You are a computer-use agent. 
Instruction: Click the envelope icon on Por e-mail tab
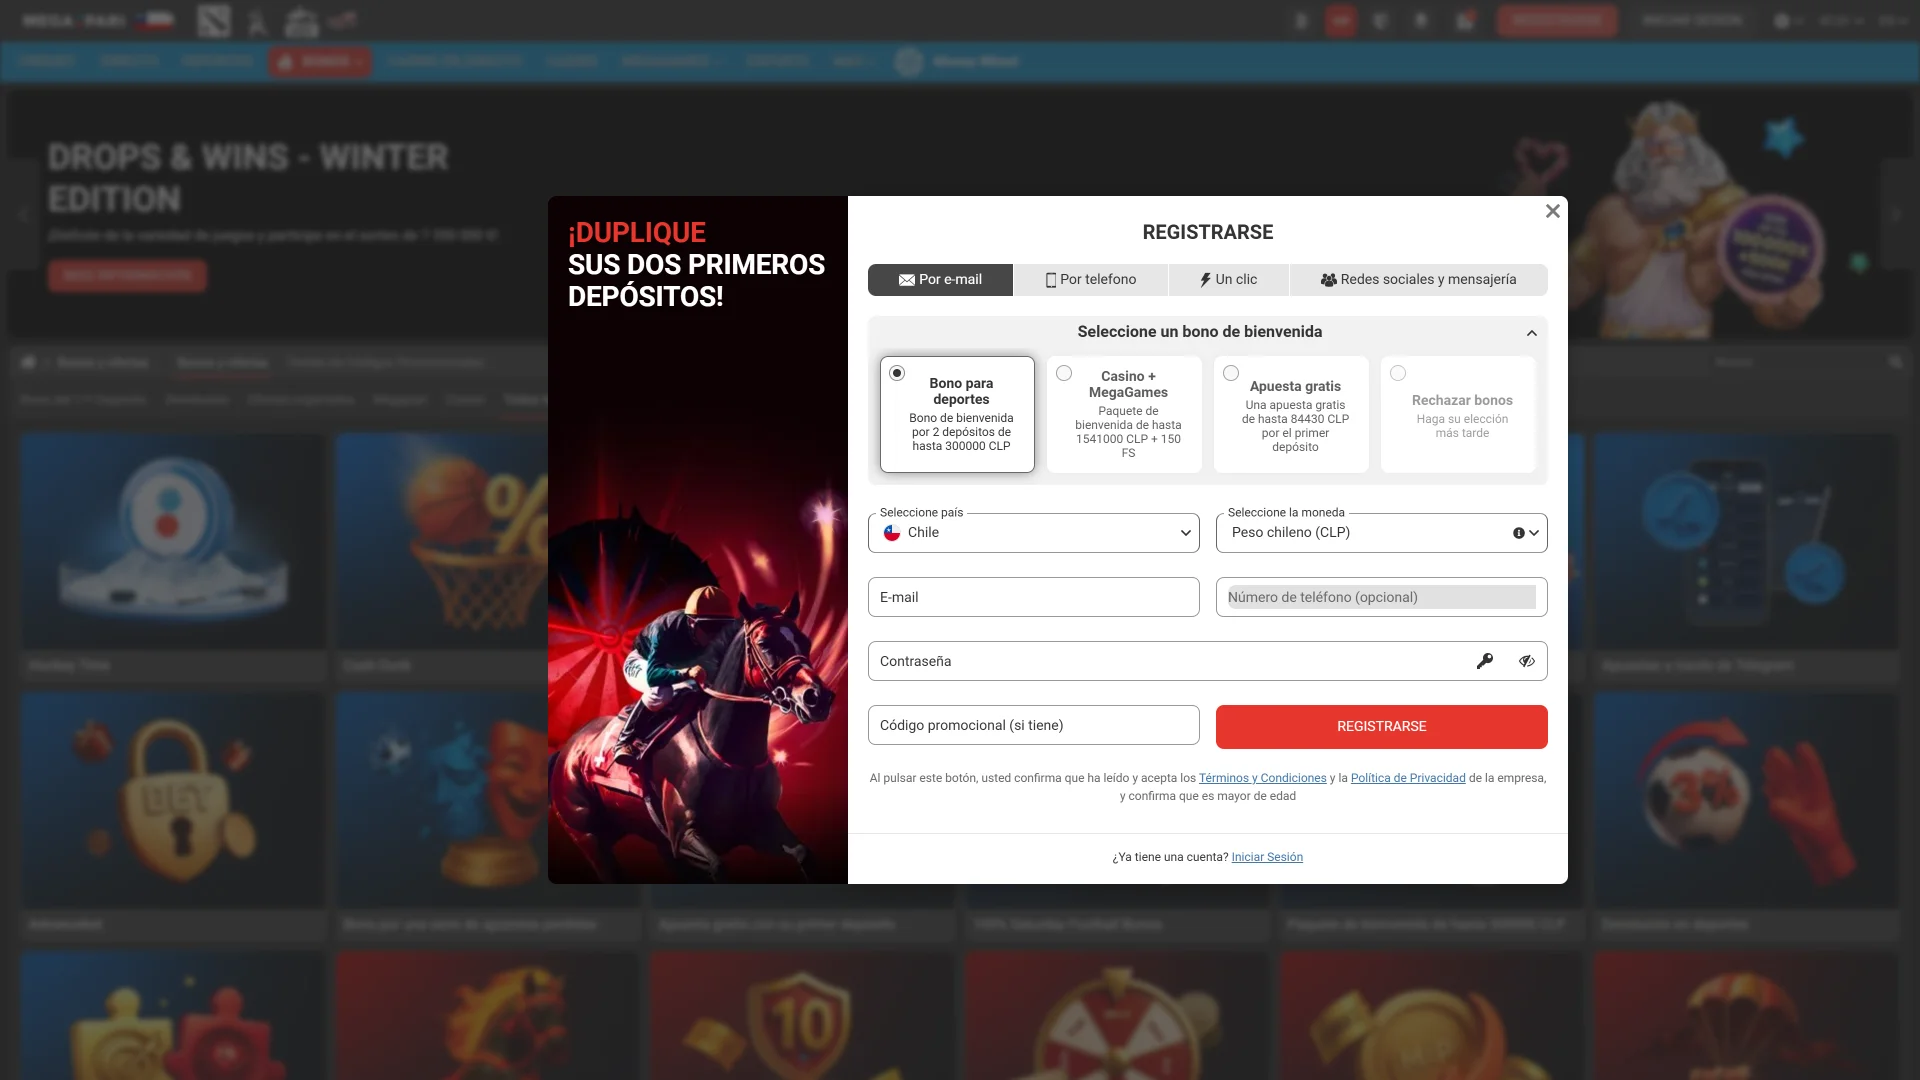click(x=905, y=280)
